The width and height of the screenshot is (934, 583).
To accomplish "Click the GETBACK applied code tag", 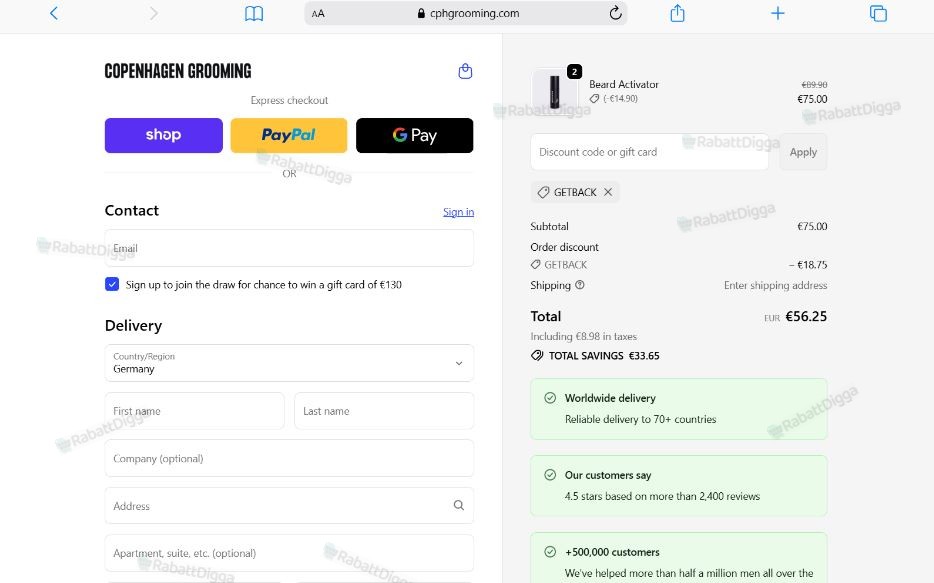I will click(575, 192).
